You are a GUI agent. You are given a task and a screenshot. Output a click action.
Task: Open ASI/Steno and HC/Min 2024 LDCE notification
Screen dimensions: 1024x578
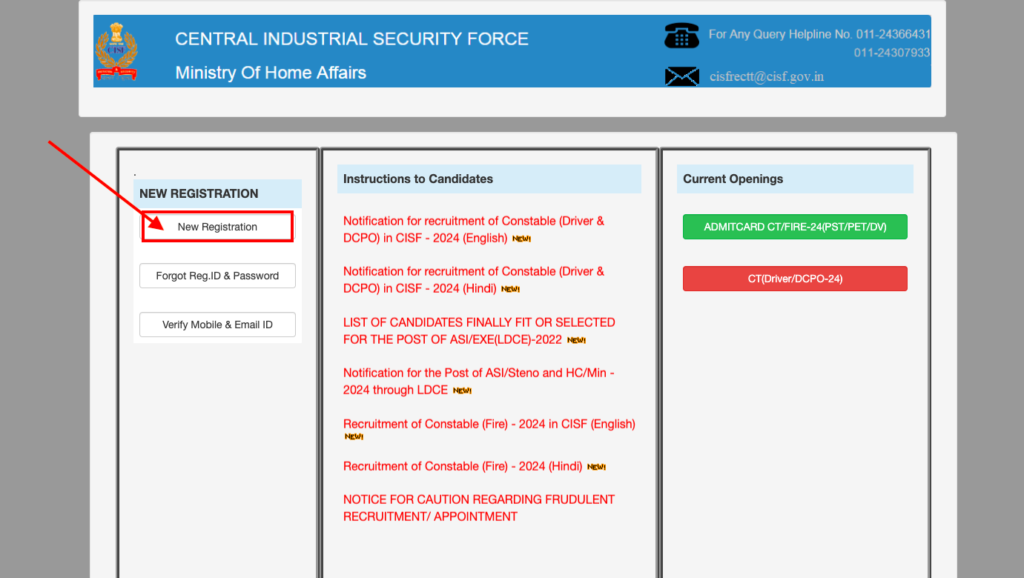pos(479,381)
